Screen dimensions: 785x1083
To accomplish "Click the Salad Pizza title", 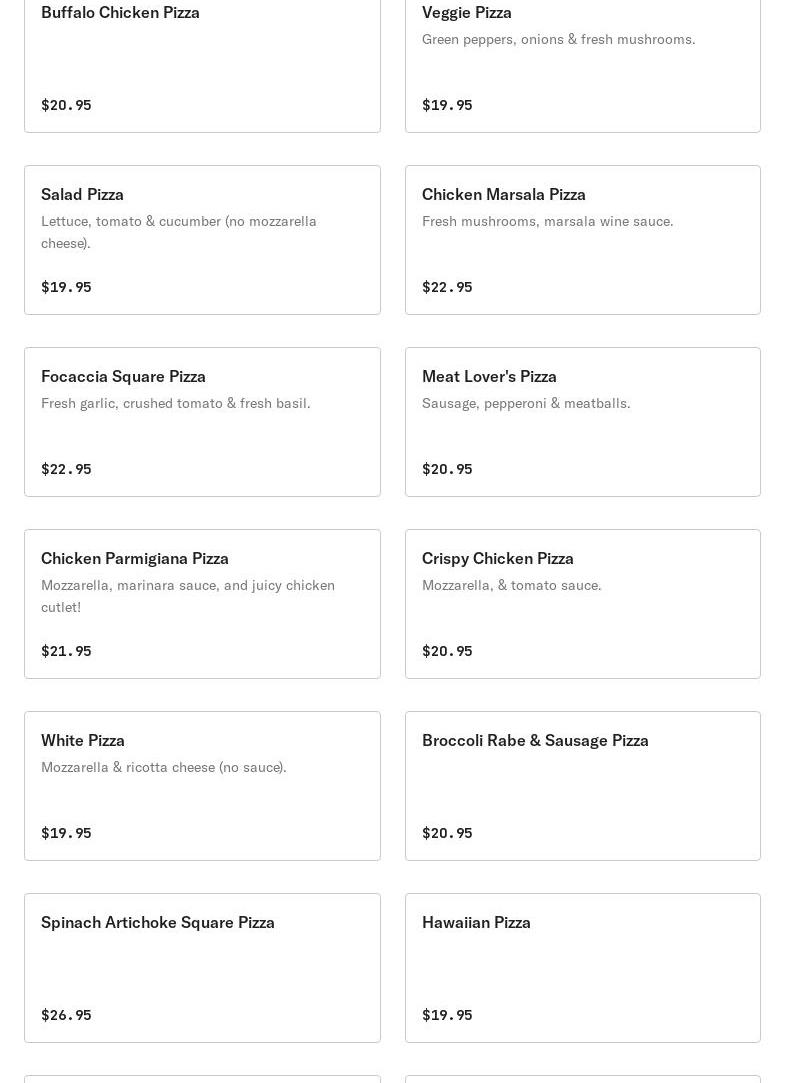I will click(x=82, y=194).
